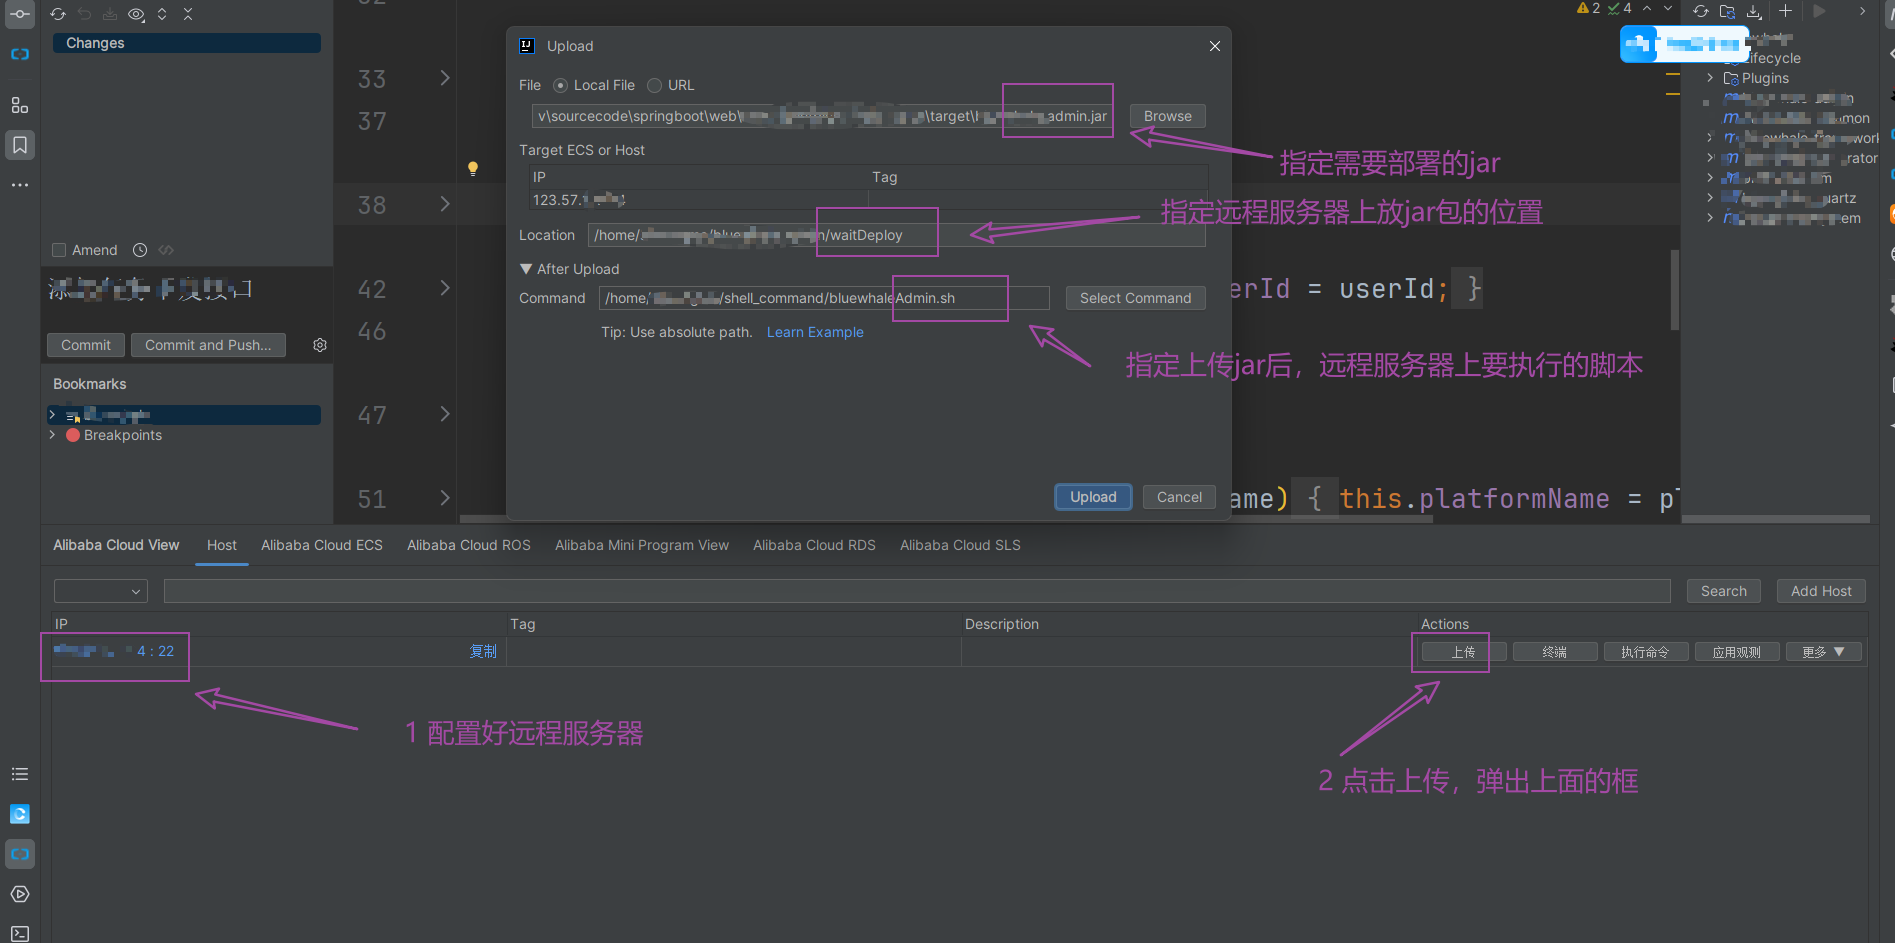This screenshot has height=943, width=1895.
Task: Click the Shelve changes icon
Action: 110,14
